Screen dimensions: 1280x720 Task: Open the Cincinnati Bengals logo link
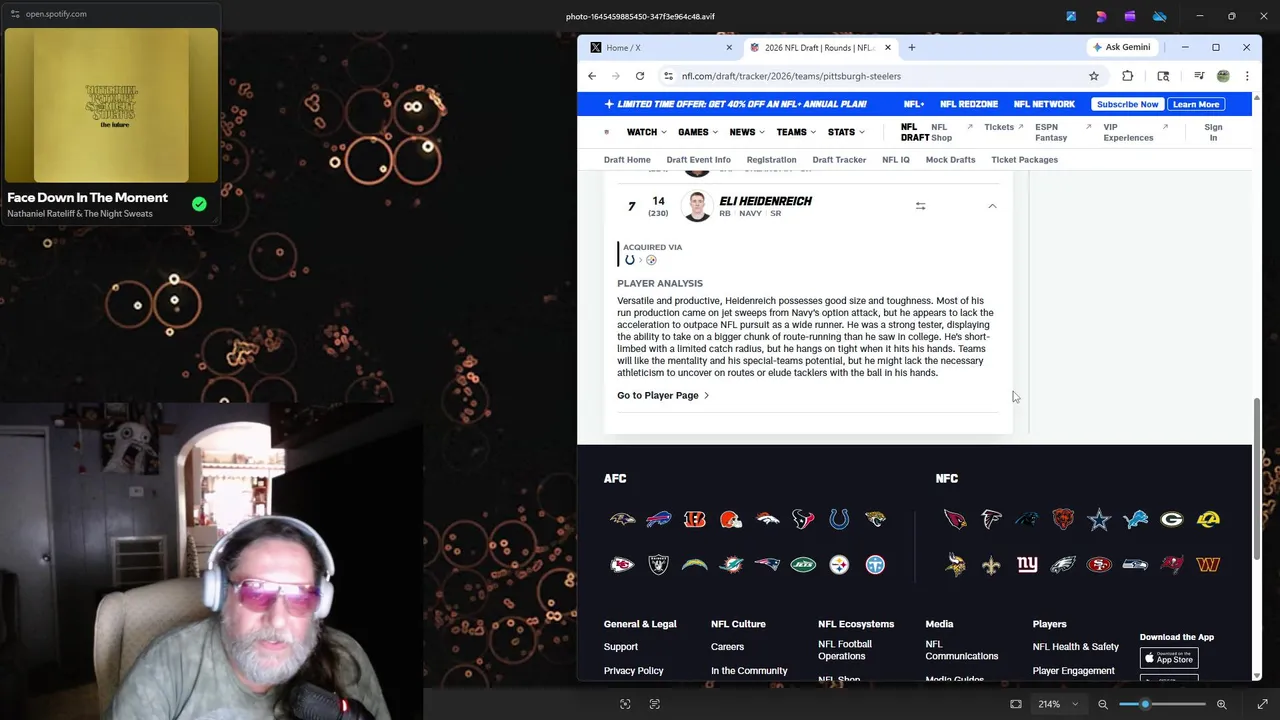click(695, 519)
